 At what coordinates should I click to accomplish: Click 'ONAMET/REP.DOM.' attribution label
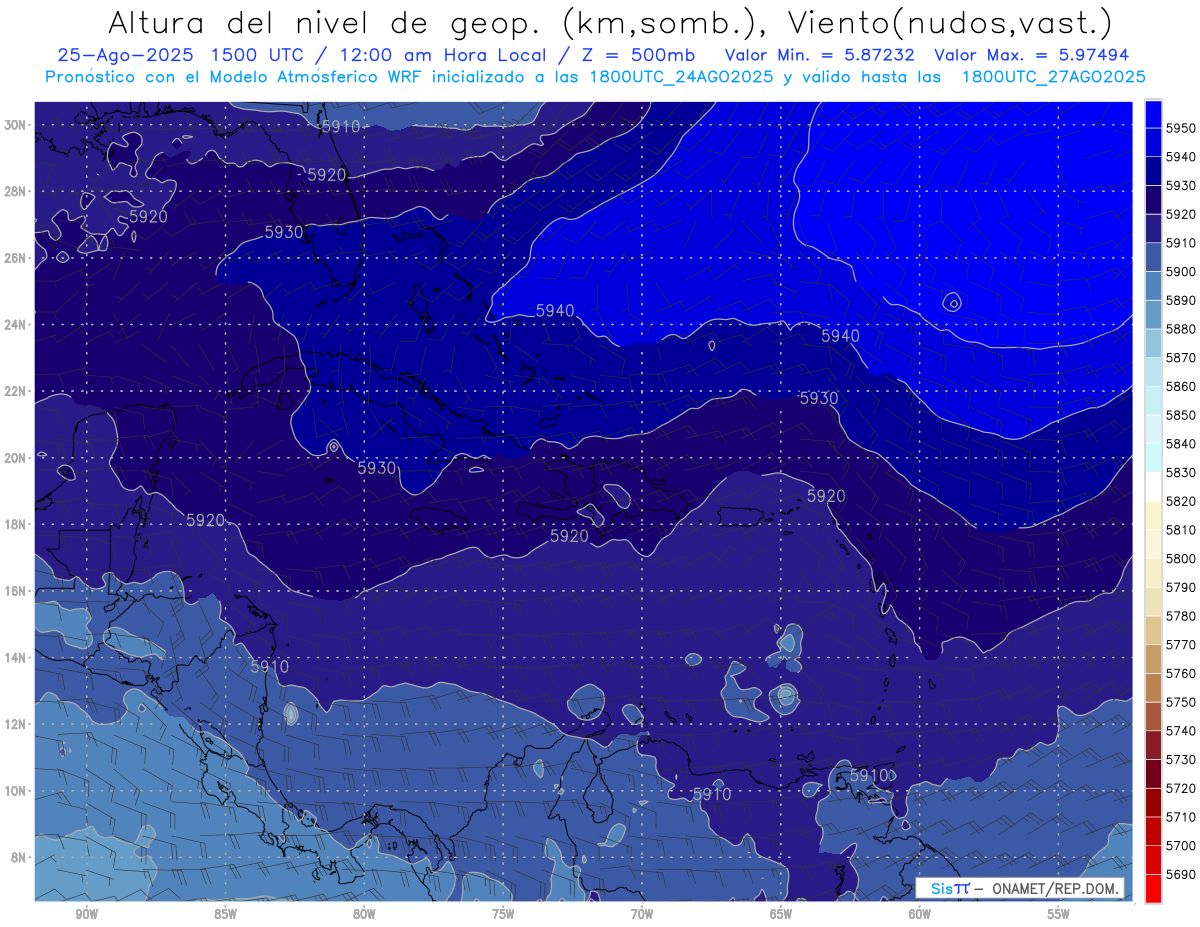[x=1054, y=888]
